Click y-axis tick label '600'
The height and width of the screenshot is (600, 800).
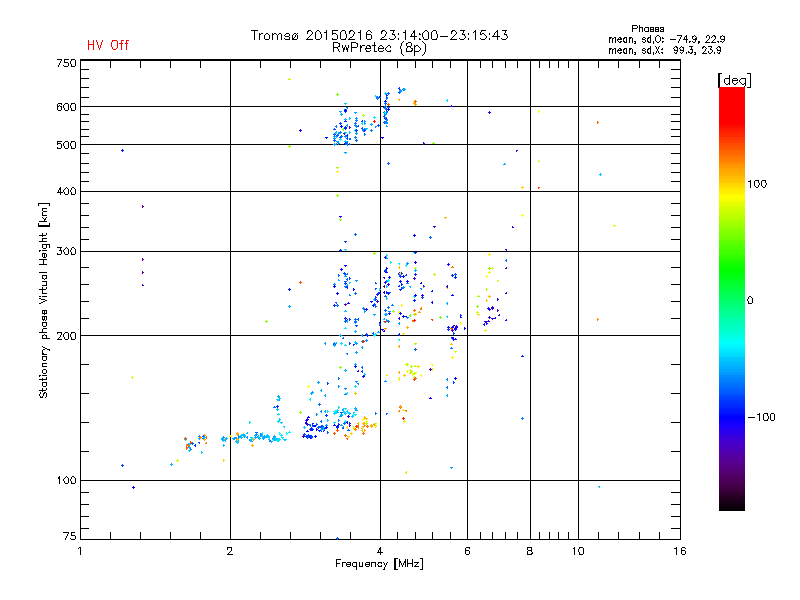pos(66,107)
